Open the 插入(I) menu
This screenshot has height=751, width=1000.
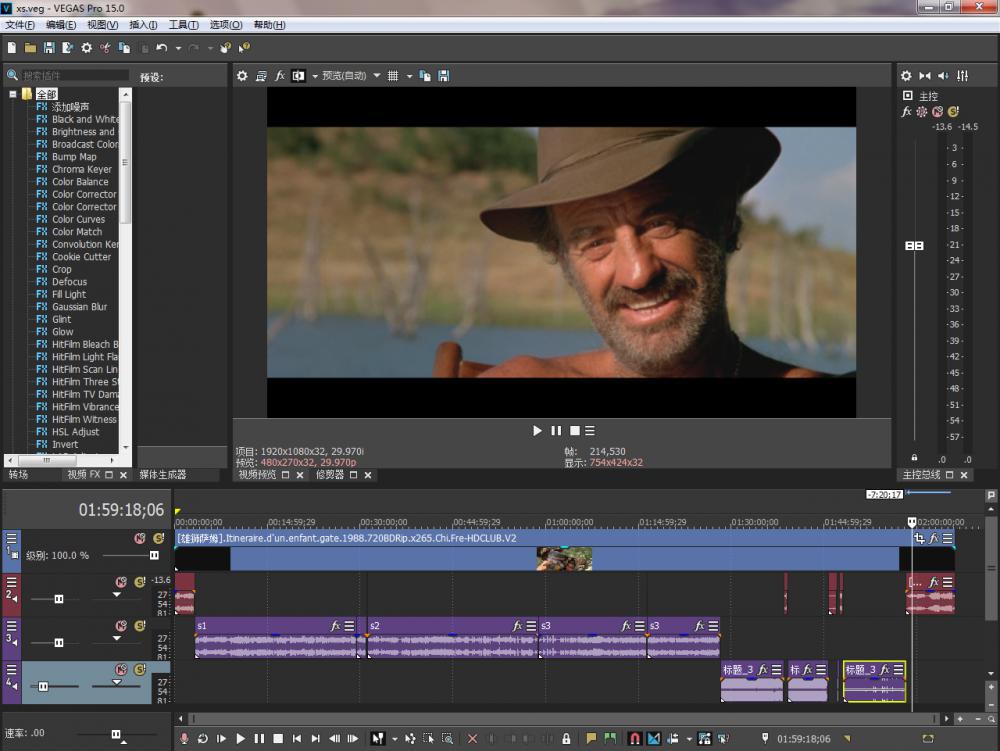click(143, 25)
